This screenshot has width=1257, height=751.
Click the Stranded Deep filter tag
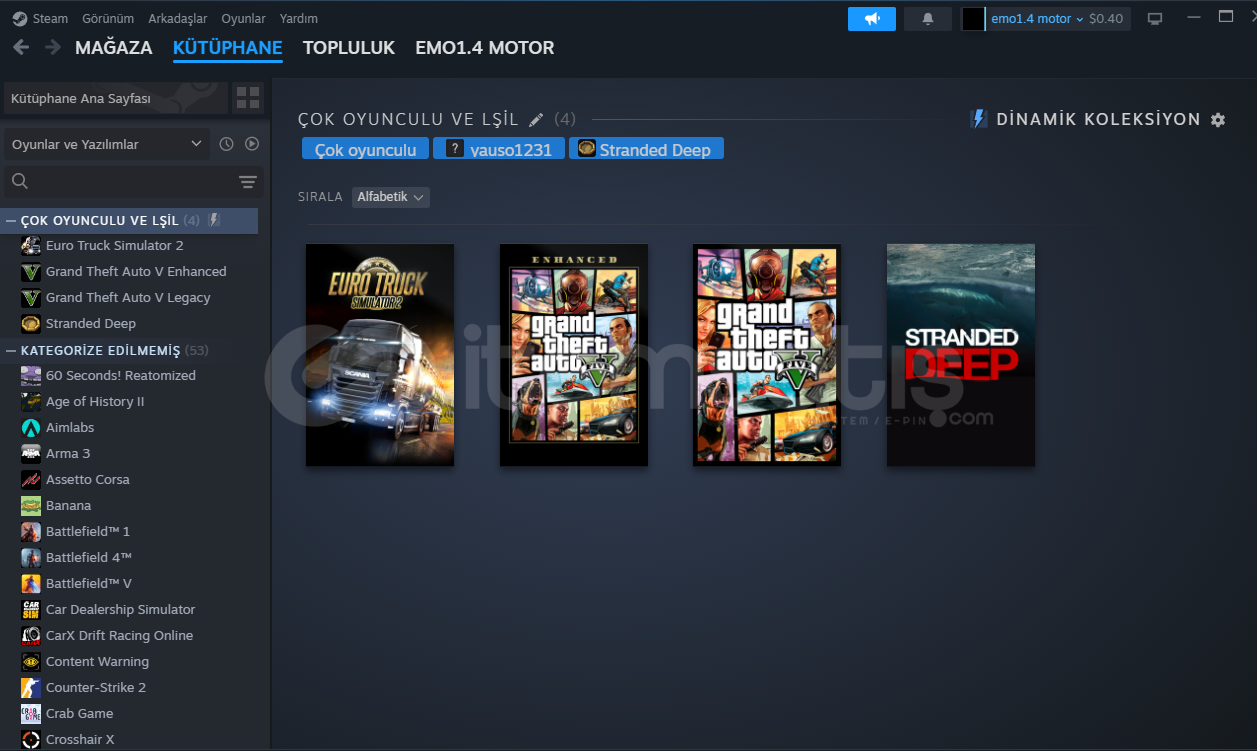tap(646, 149)
